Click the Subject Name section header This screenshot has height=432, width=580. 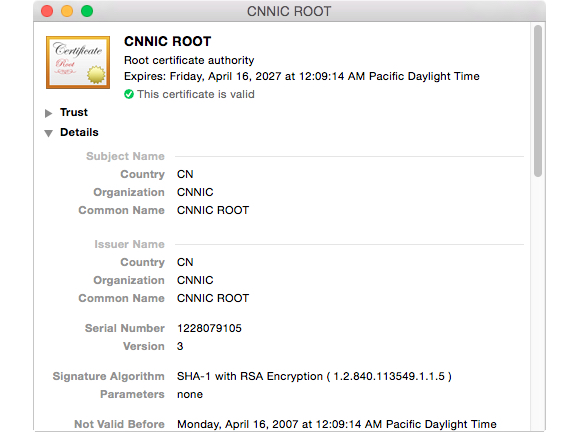125,156
